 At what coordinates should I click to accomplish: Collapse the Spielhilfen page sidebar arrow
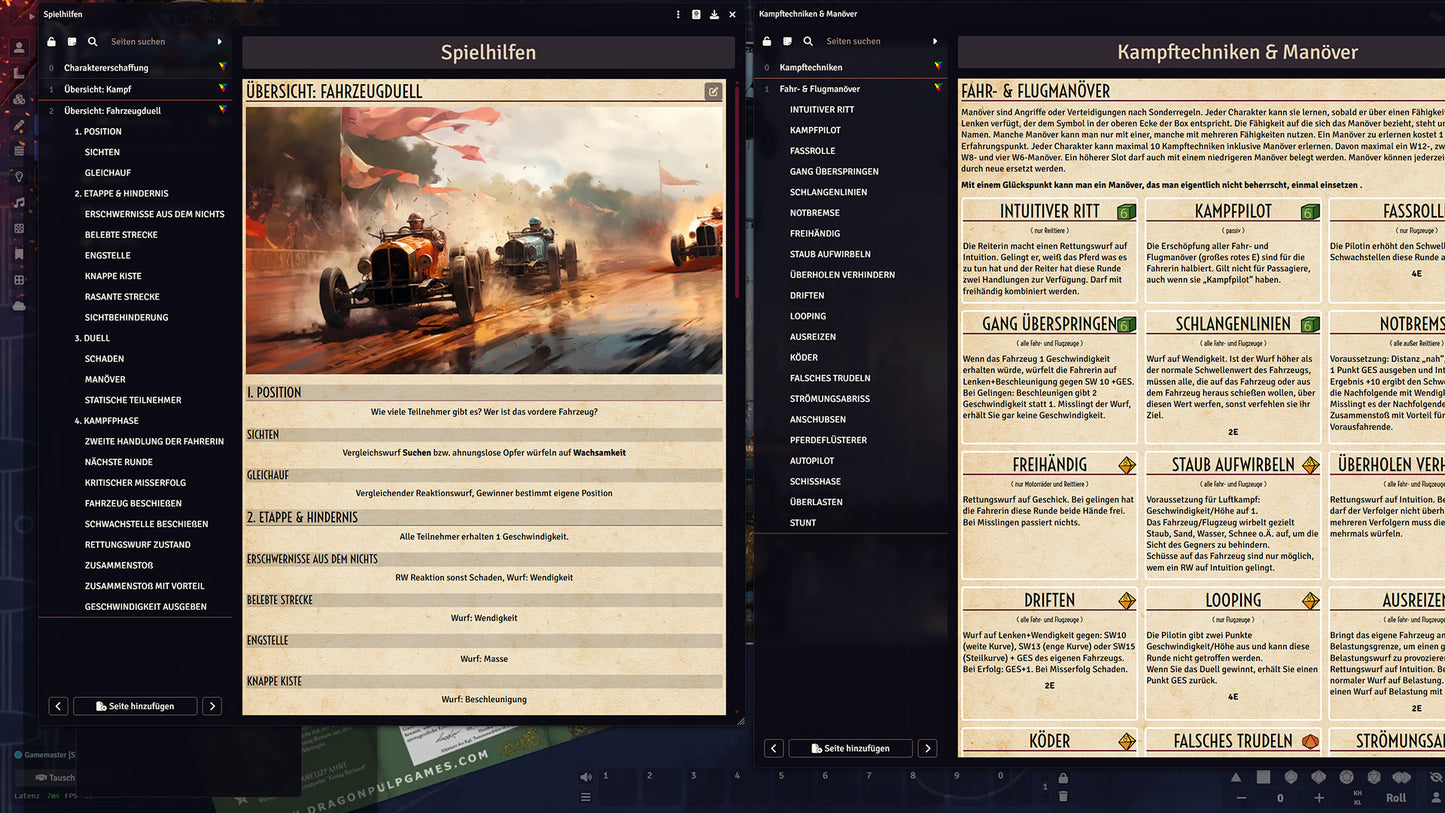point(220,42)
